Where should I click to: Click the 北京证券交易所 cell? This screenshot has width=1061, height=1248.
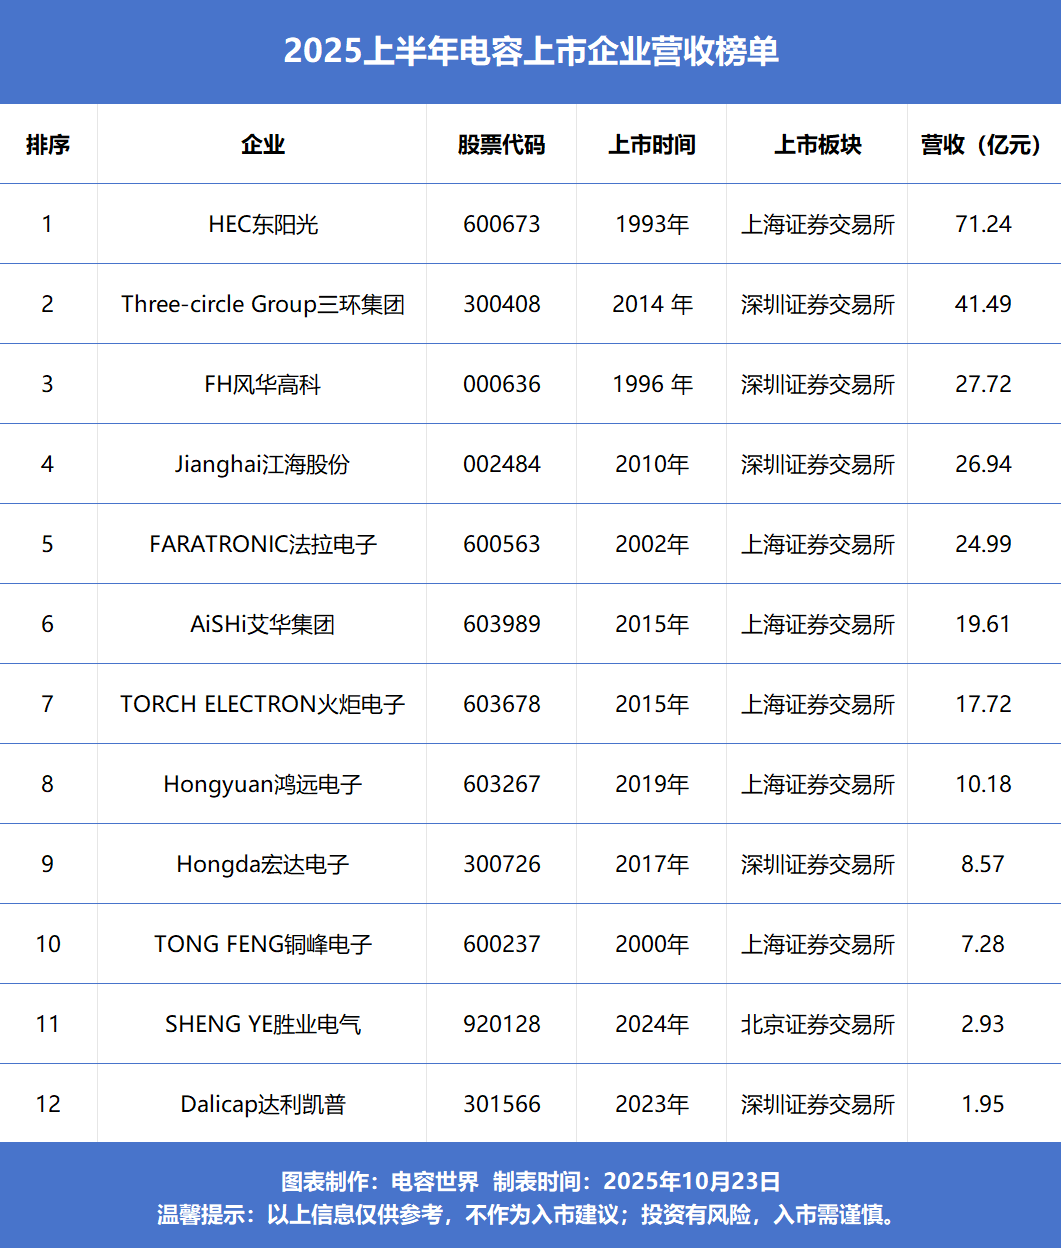(818, 1024)
